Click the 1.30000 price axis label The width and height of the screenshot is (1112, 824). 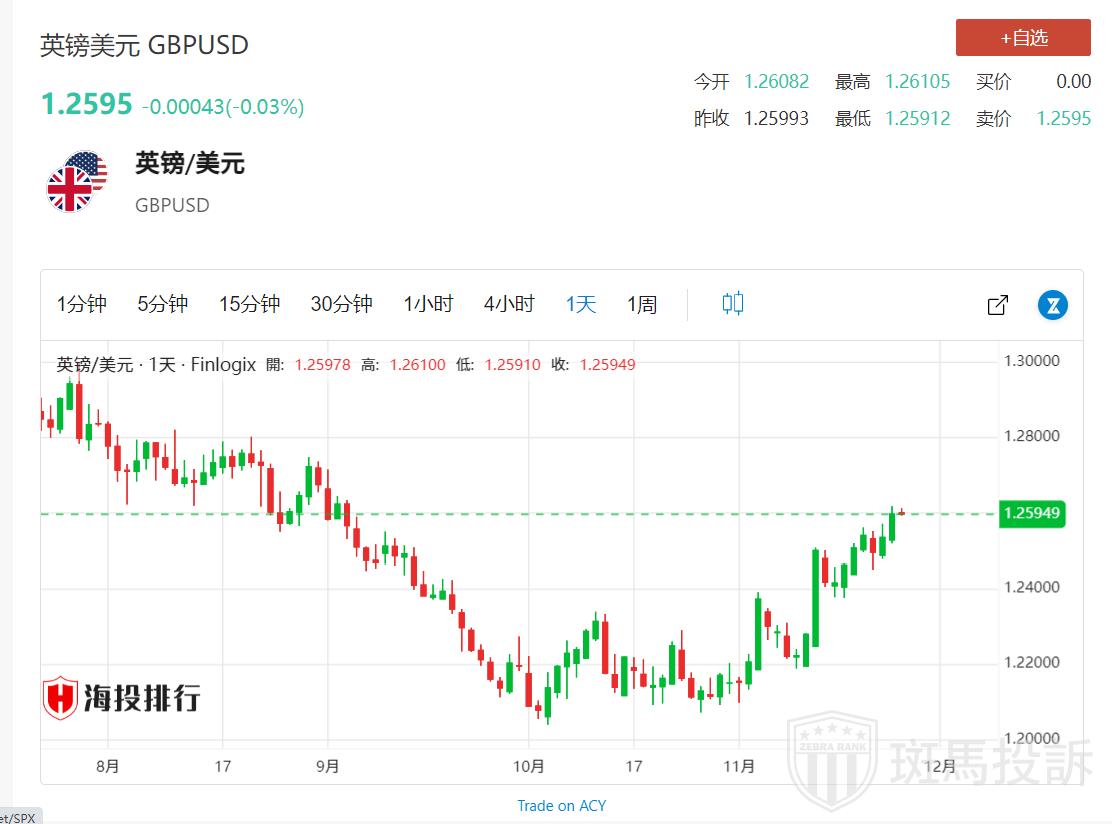tap(1031, 361)
